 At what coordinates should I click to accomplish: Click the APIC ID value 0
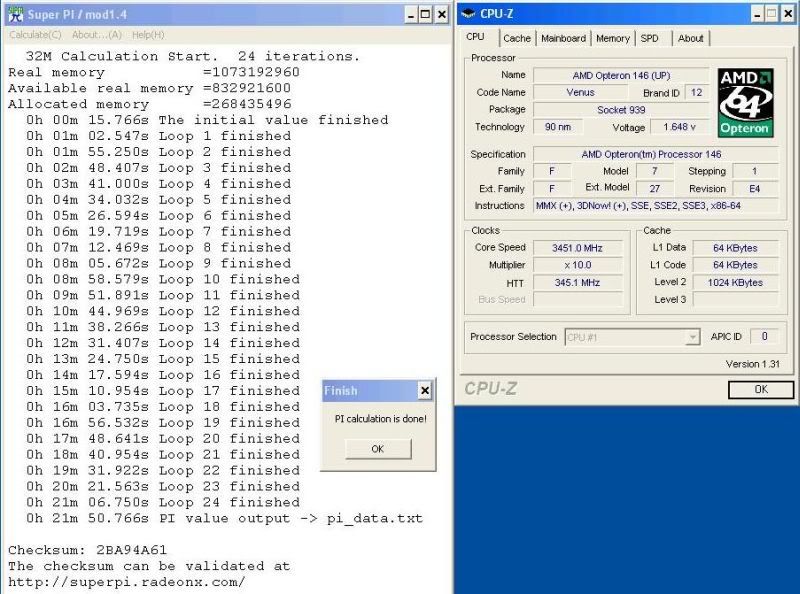point(764,336)
